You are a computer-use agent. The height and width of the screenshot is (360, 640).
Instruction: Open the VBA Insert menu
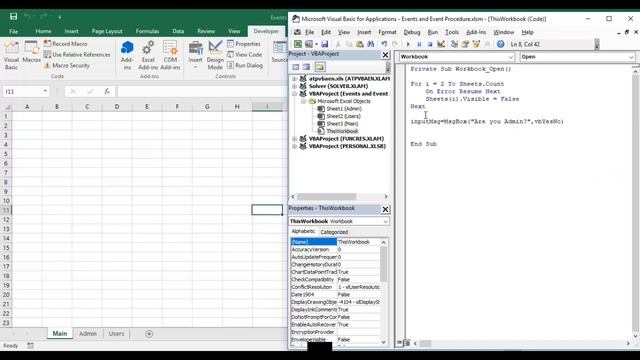point(364,32)
